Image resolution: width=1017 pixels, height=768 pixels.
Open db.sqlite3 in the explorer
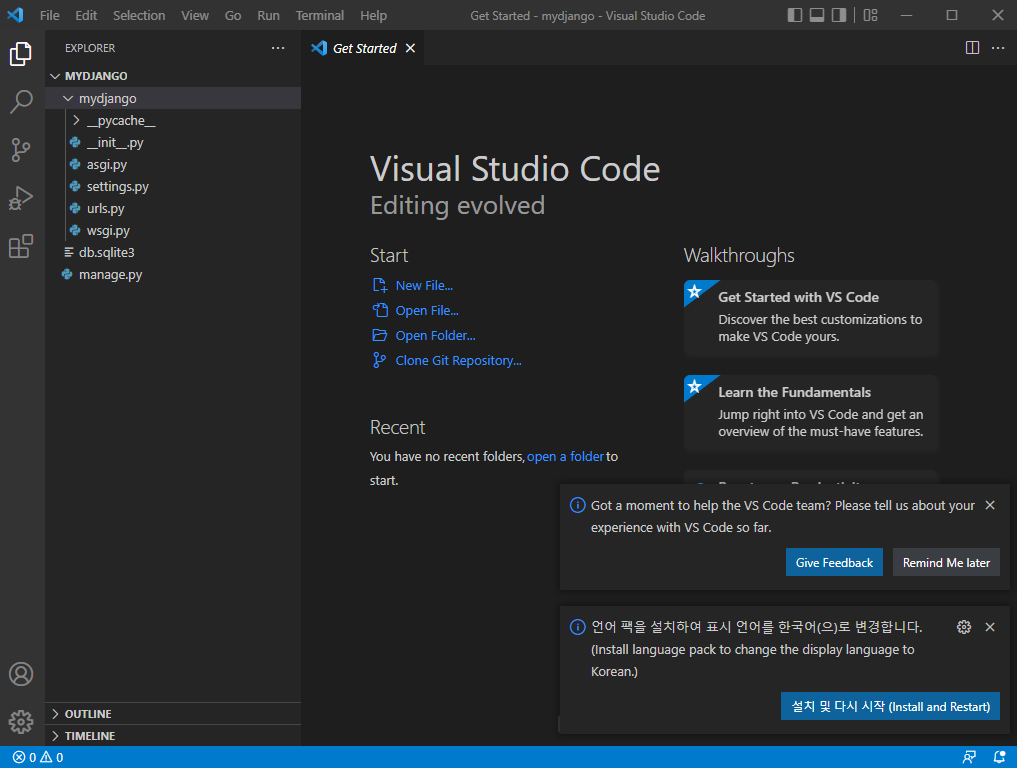coord(173,252)
